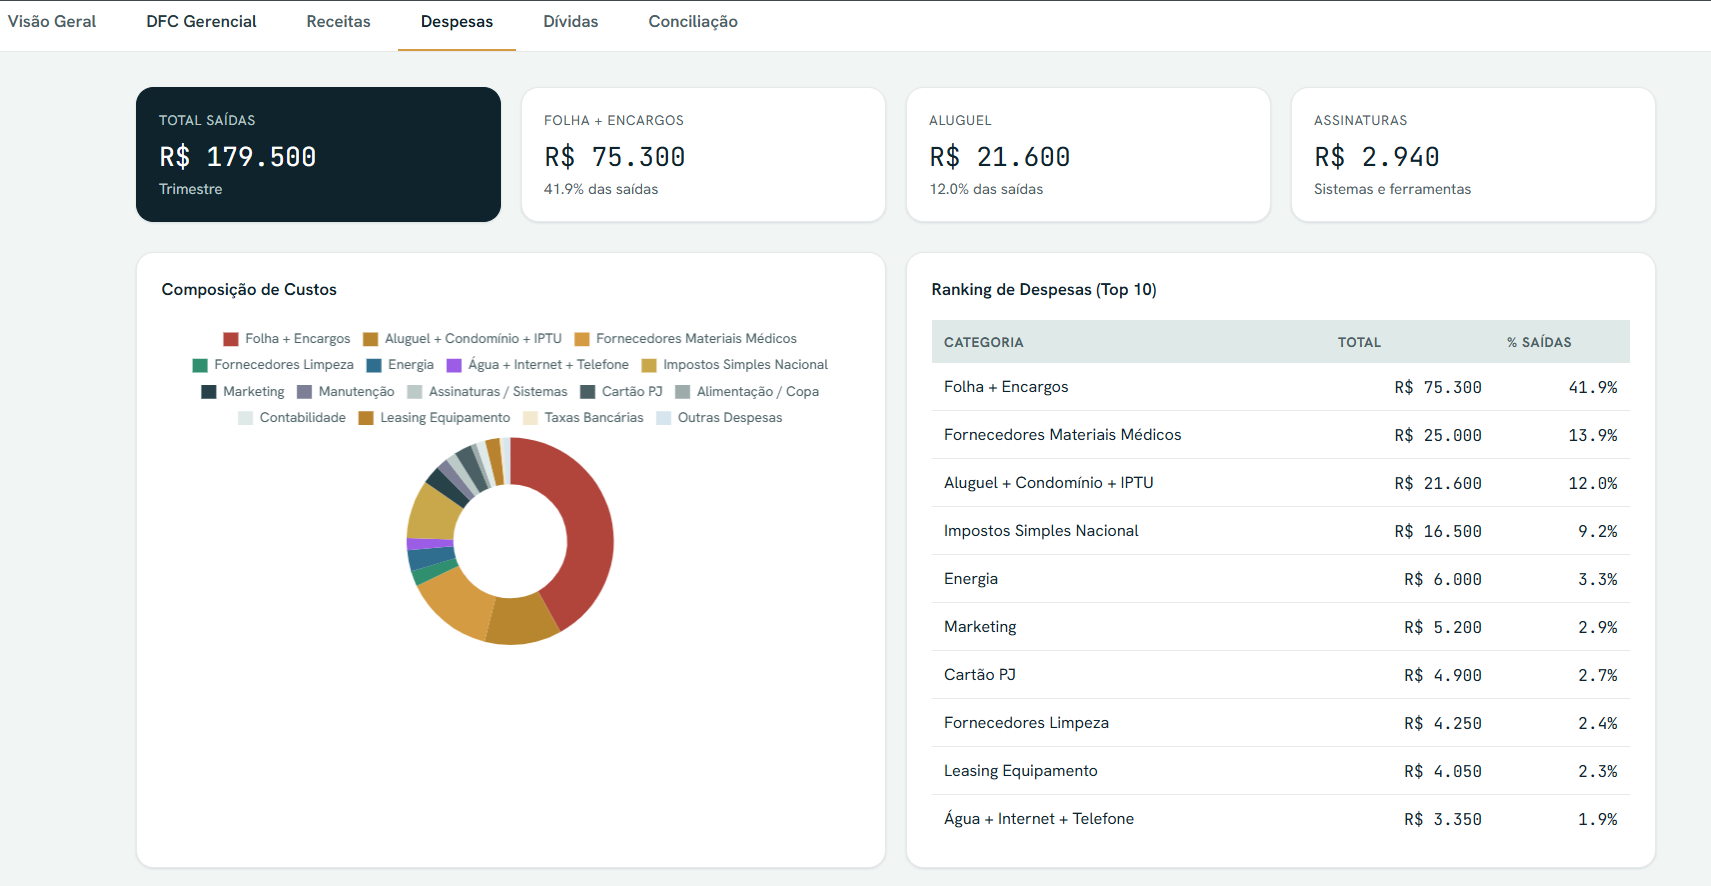This screenshot has height=886, width=1711.
Task: Toggle Água + Internet + Telefone legend item
Action: pos(538,365)
